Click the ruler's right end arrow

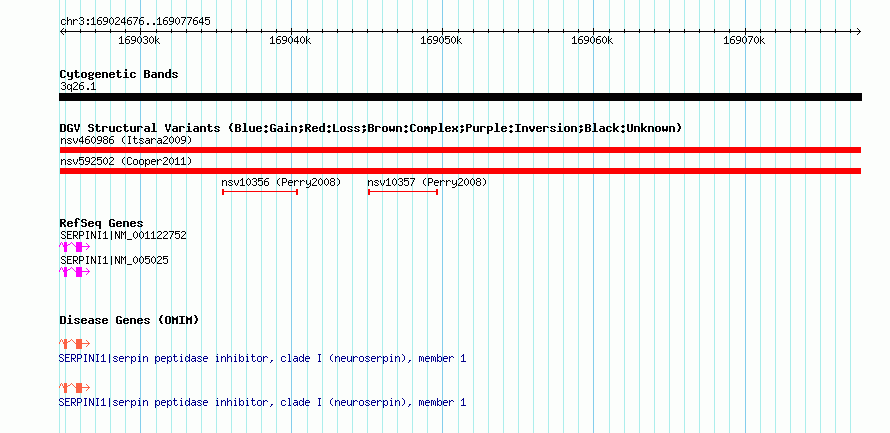pos(859,31)
